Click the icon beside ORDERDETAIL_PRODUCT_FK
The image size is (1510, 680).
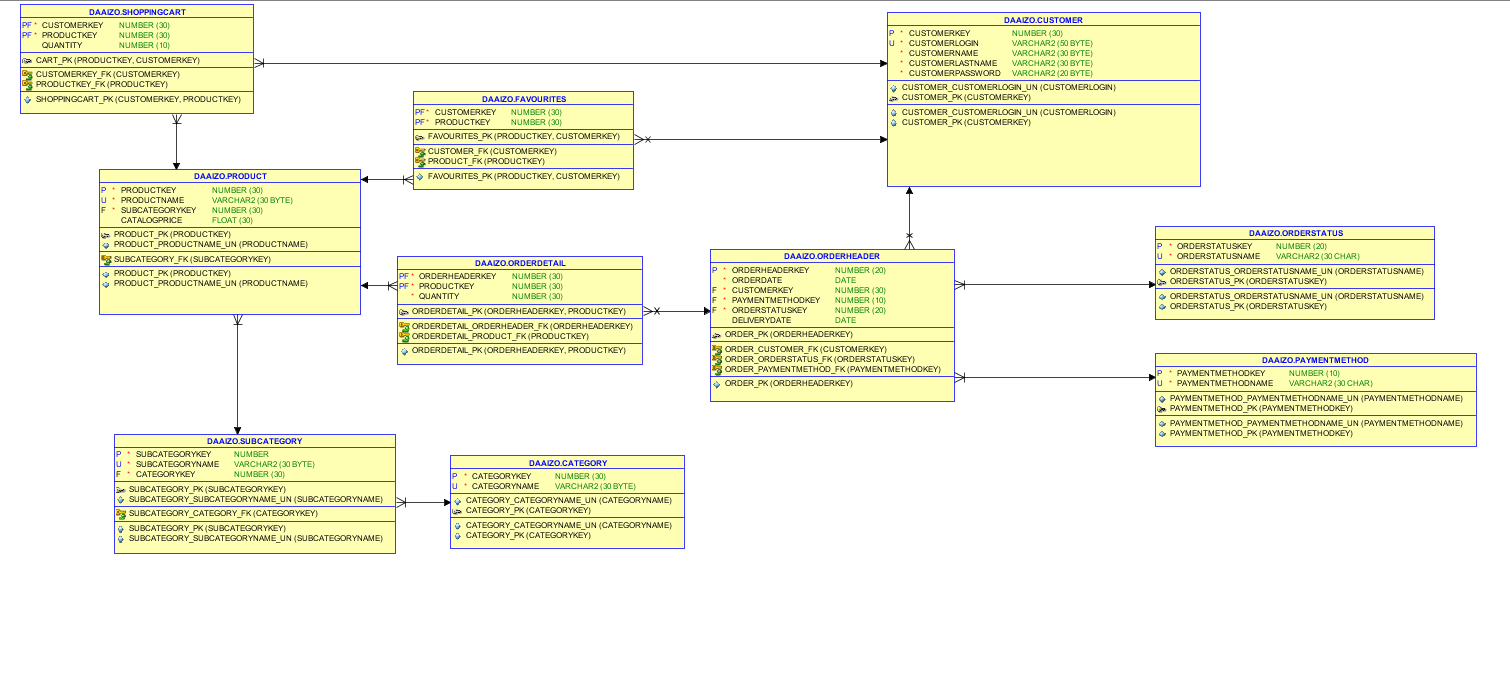click(404, 336)
